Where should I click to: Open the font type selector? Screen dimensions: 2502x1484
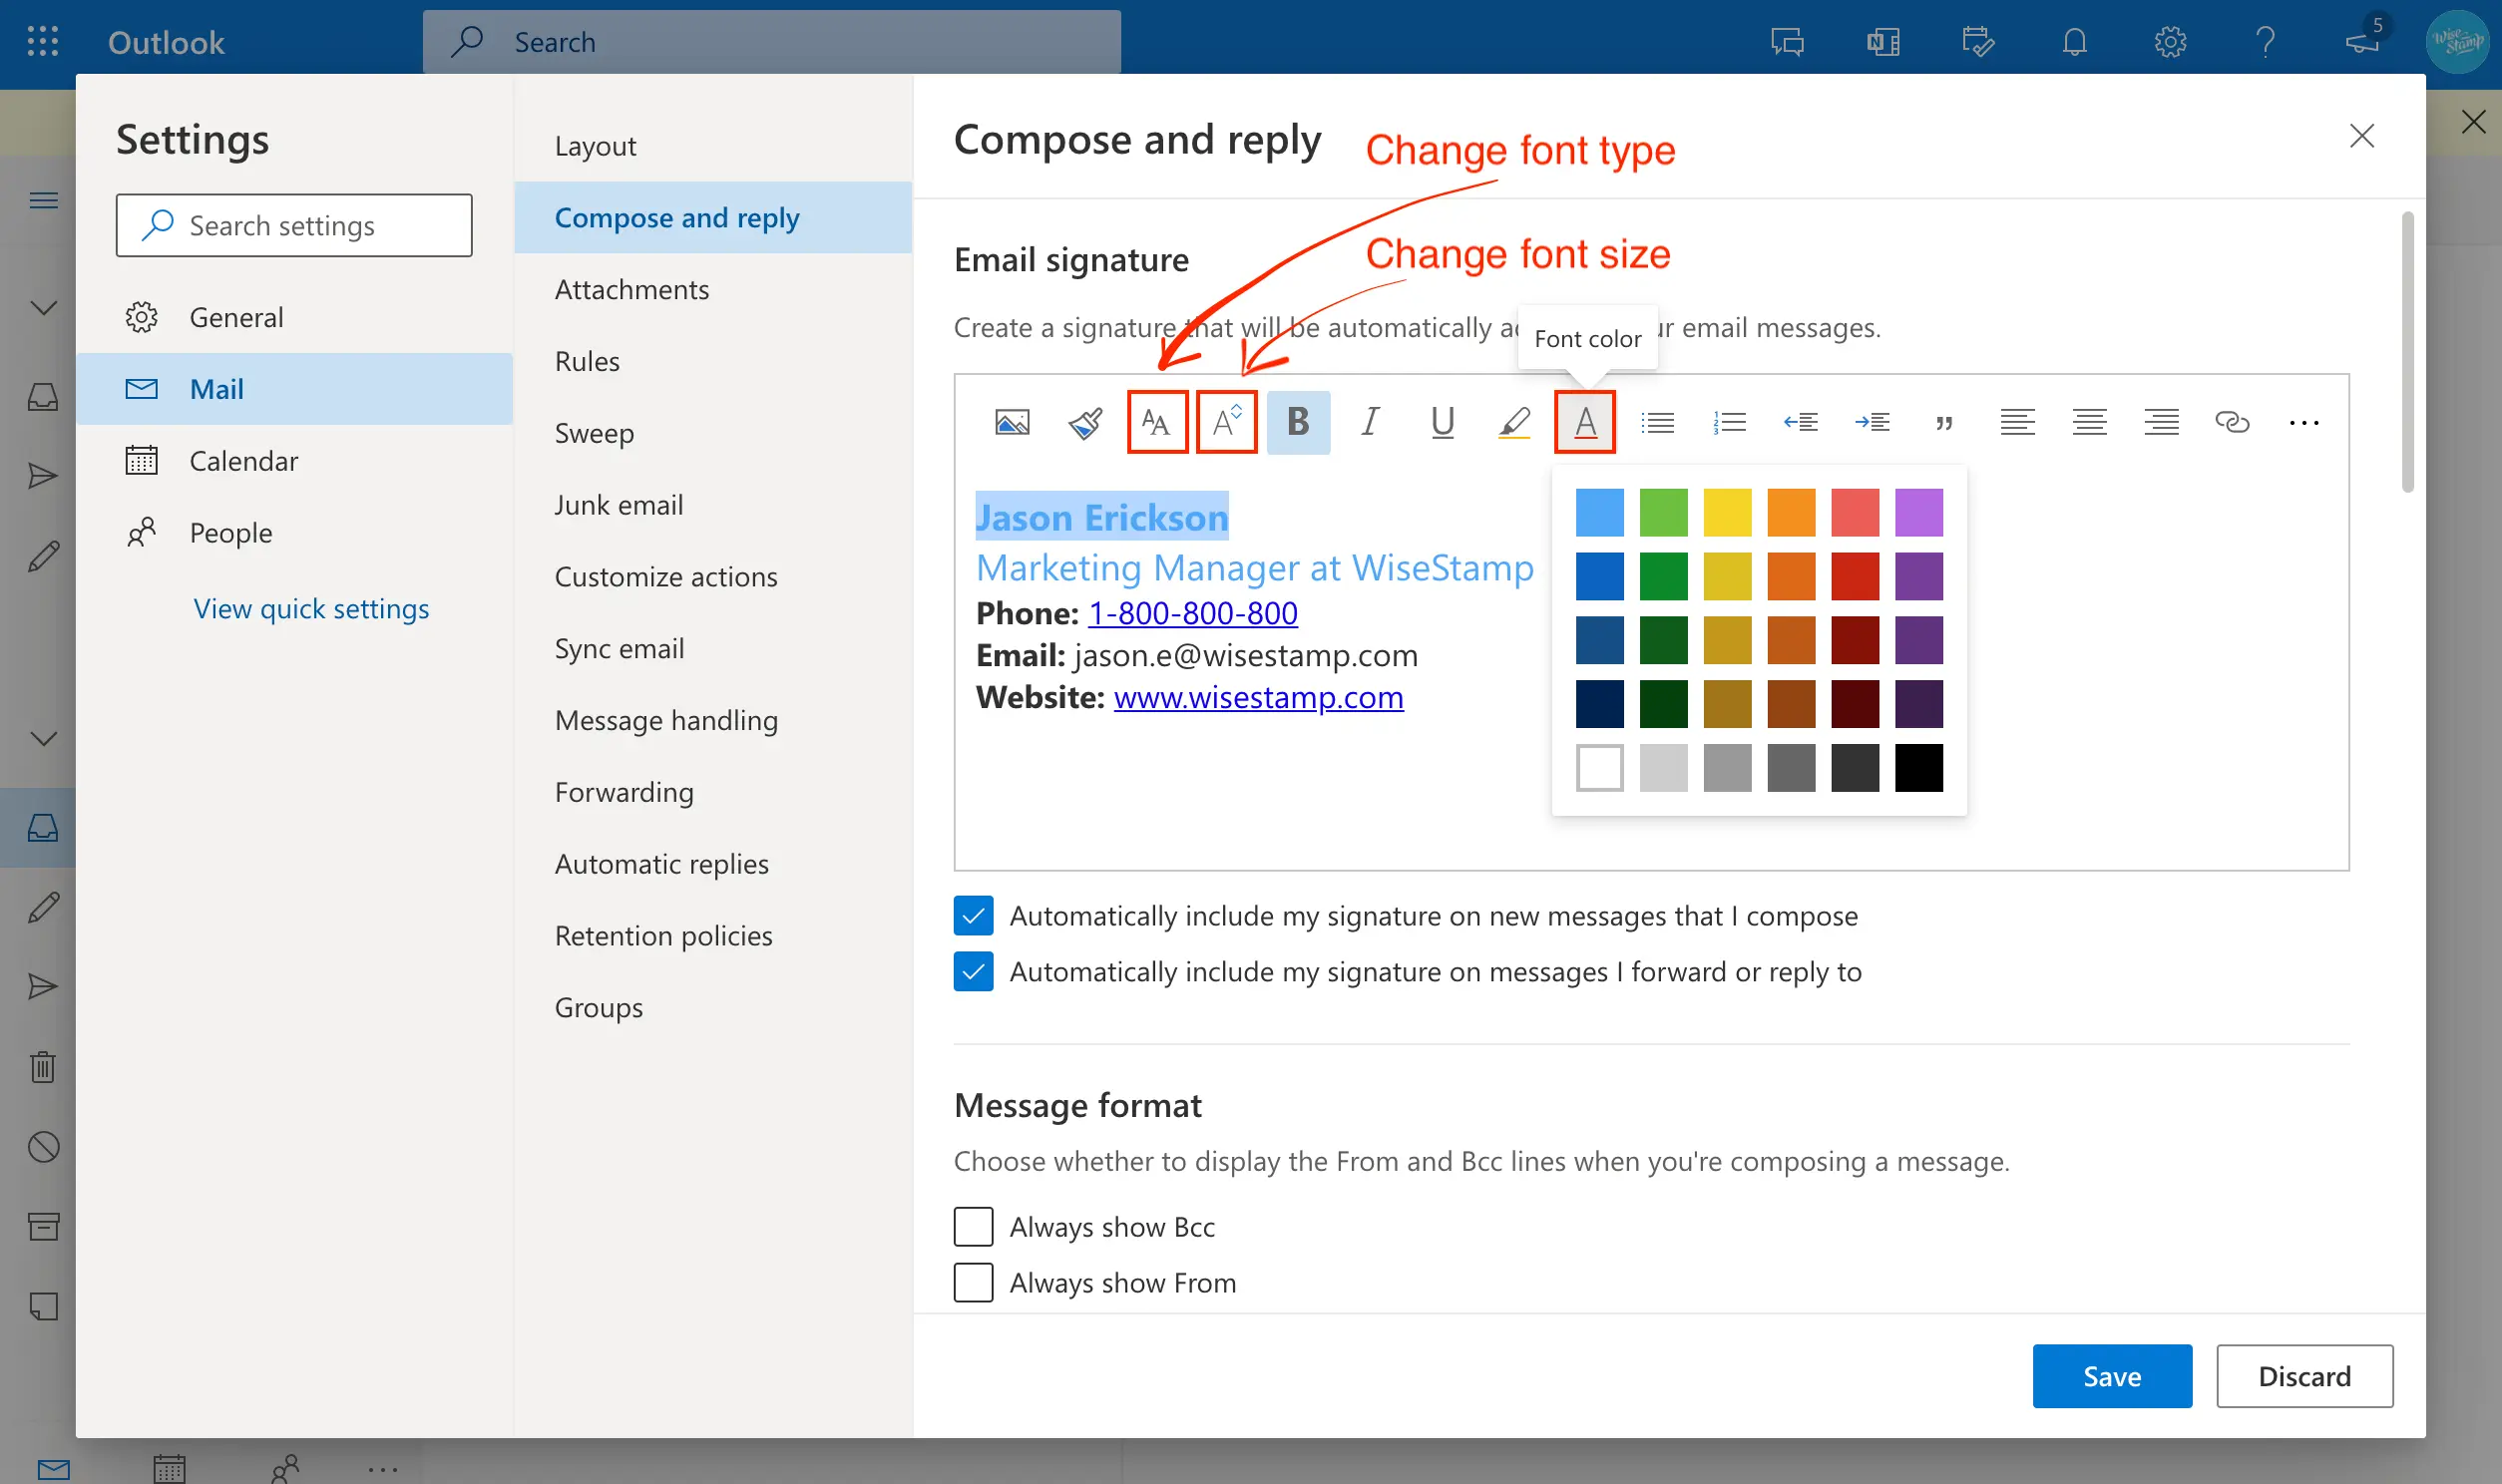(1155, 421)
